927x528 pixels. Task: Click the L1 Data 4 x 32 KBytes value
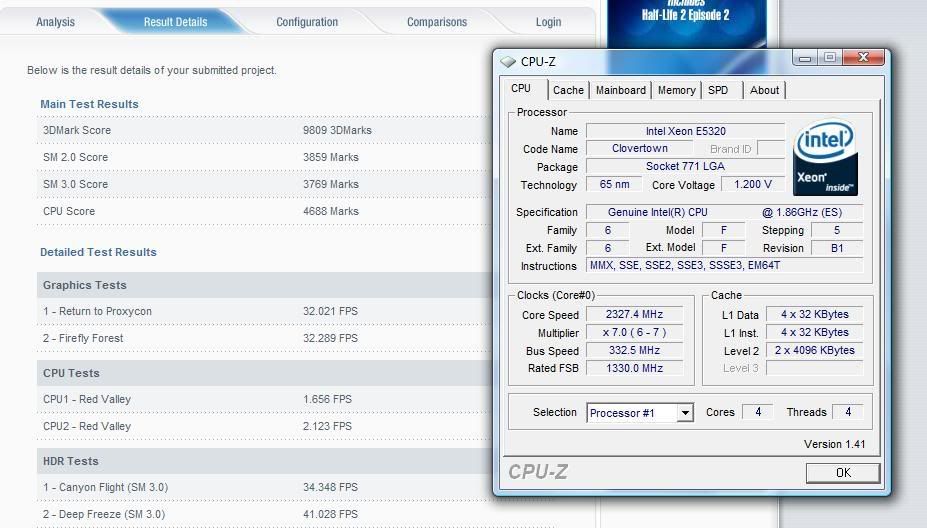pyautogui.click(x=815, y=315)
